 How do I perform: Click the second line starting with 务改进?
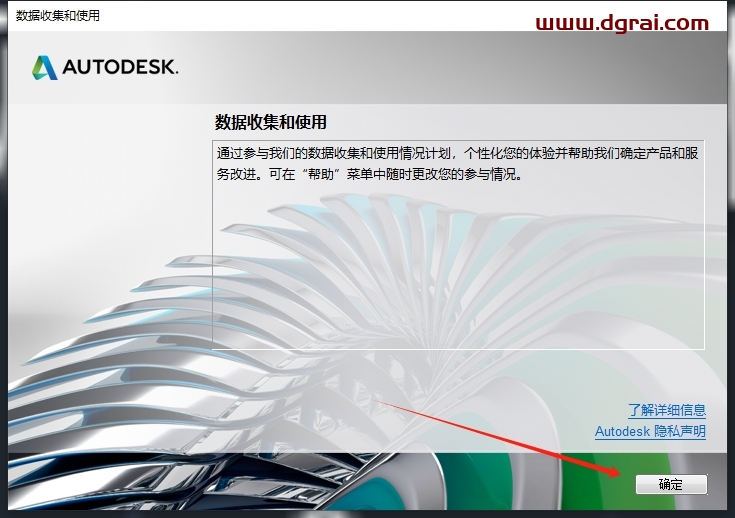pyautogui.click(x=370, y=173)
